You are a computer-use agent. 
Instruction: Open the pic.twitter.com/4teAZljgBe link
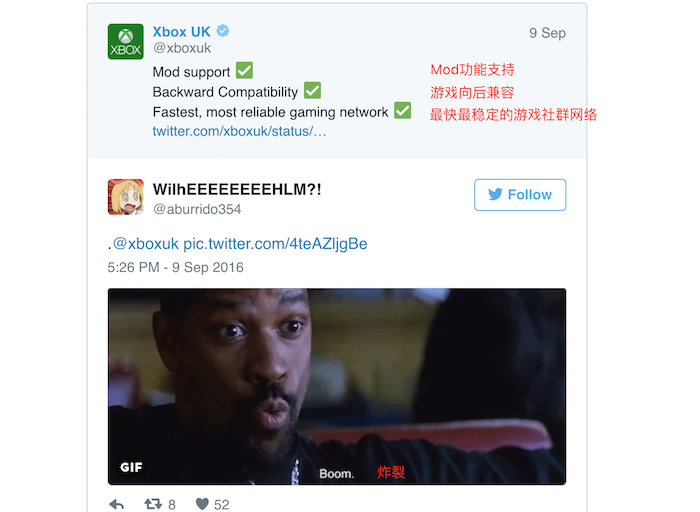tap(275, 244)
